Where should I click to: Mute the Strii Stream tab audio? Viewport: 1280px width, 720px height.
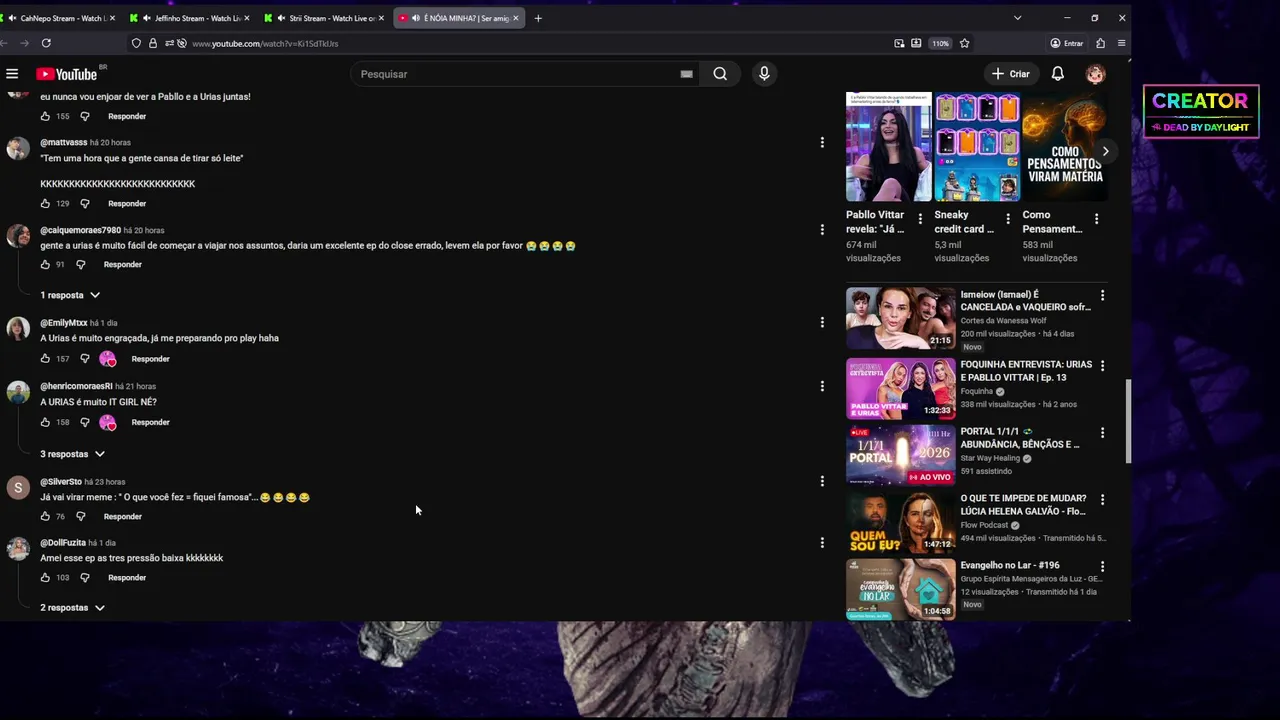click(281, 18)
